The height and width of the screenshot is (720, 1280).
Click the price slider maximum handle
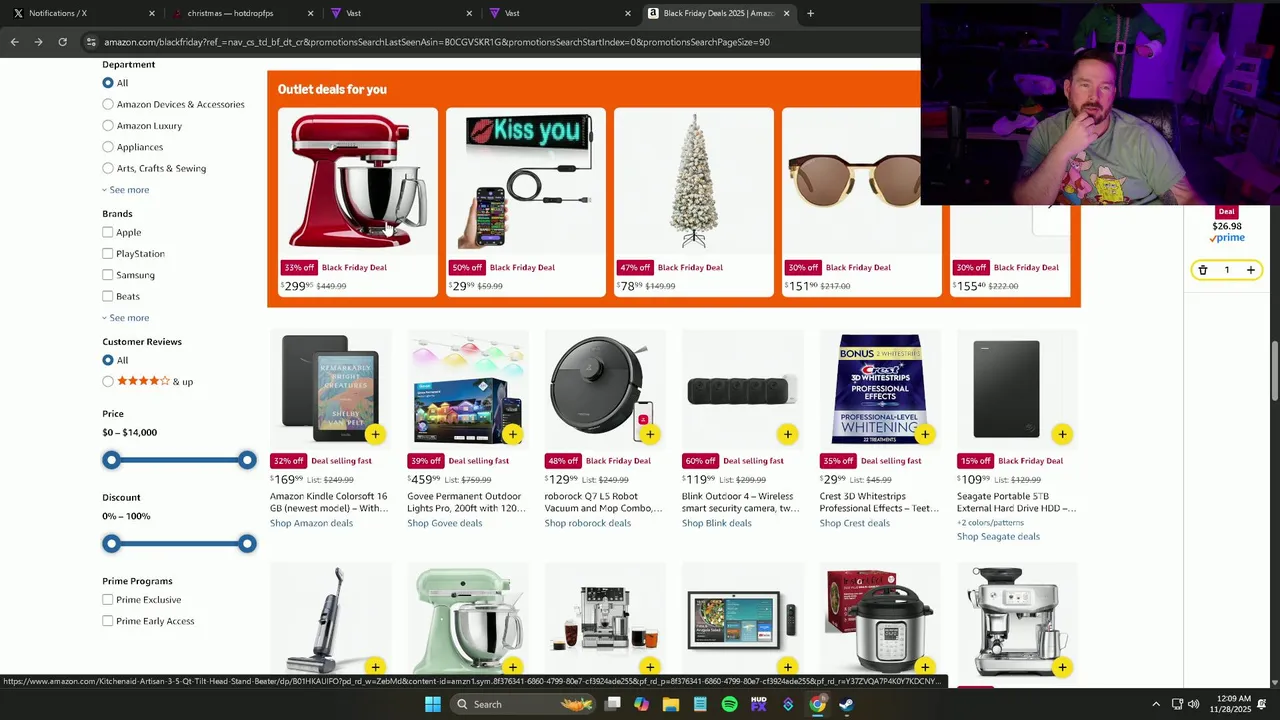tap(247, 460)
